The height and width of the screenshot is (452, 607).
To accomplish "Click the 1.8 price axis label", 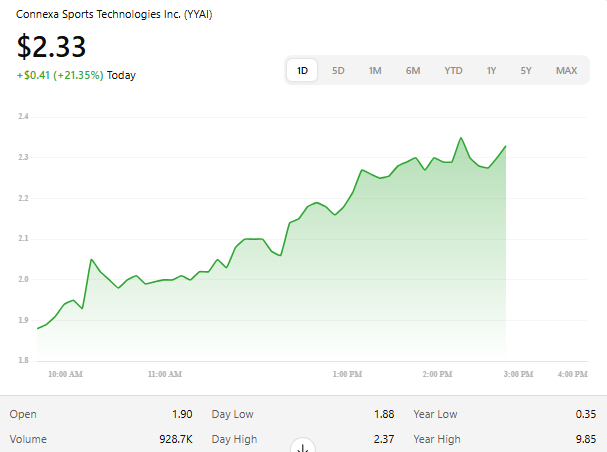I will [x=23, y=360].
